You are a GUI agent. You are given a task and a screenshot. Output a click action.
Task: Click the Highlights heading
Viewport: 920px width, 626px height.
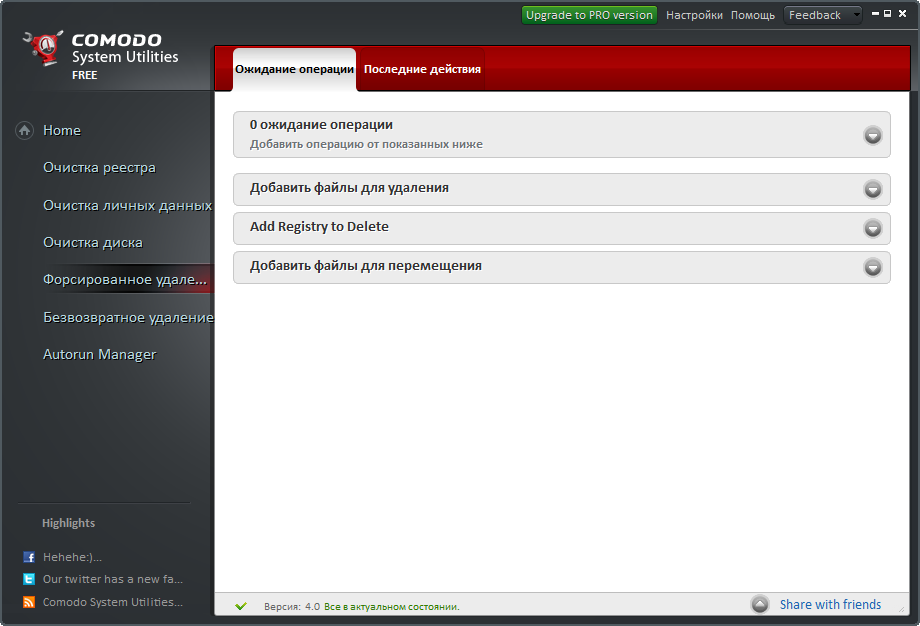pos(68,523)
